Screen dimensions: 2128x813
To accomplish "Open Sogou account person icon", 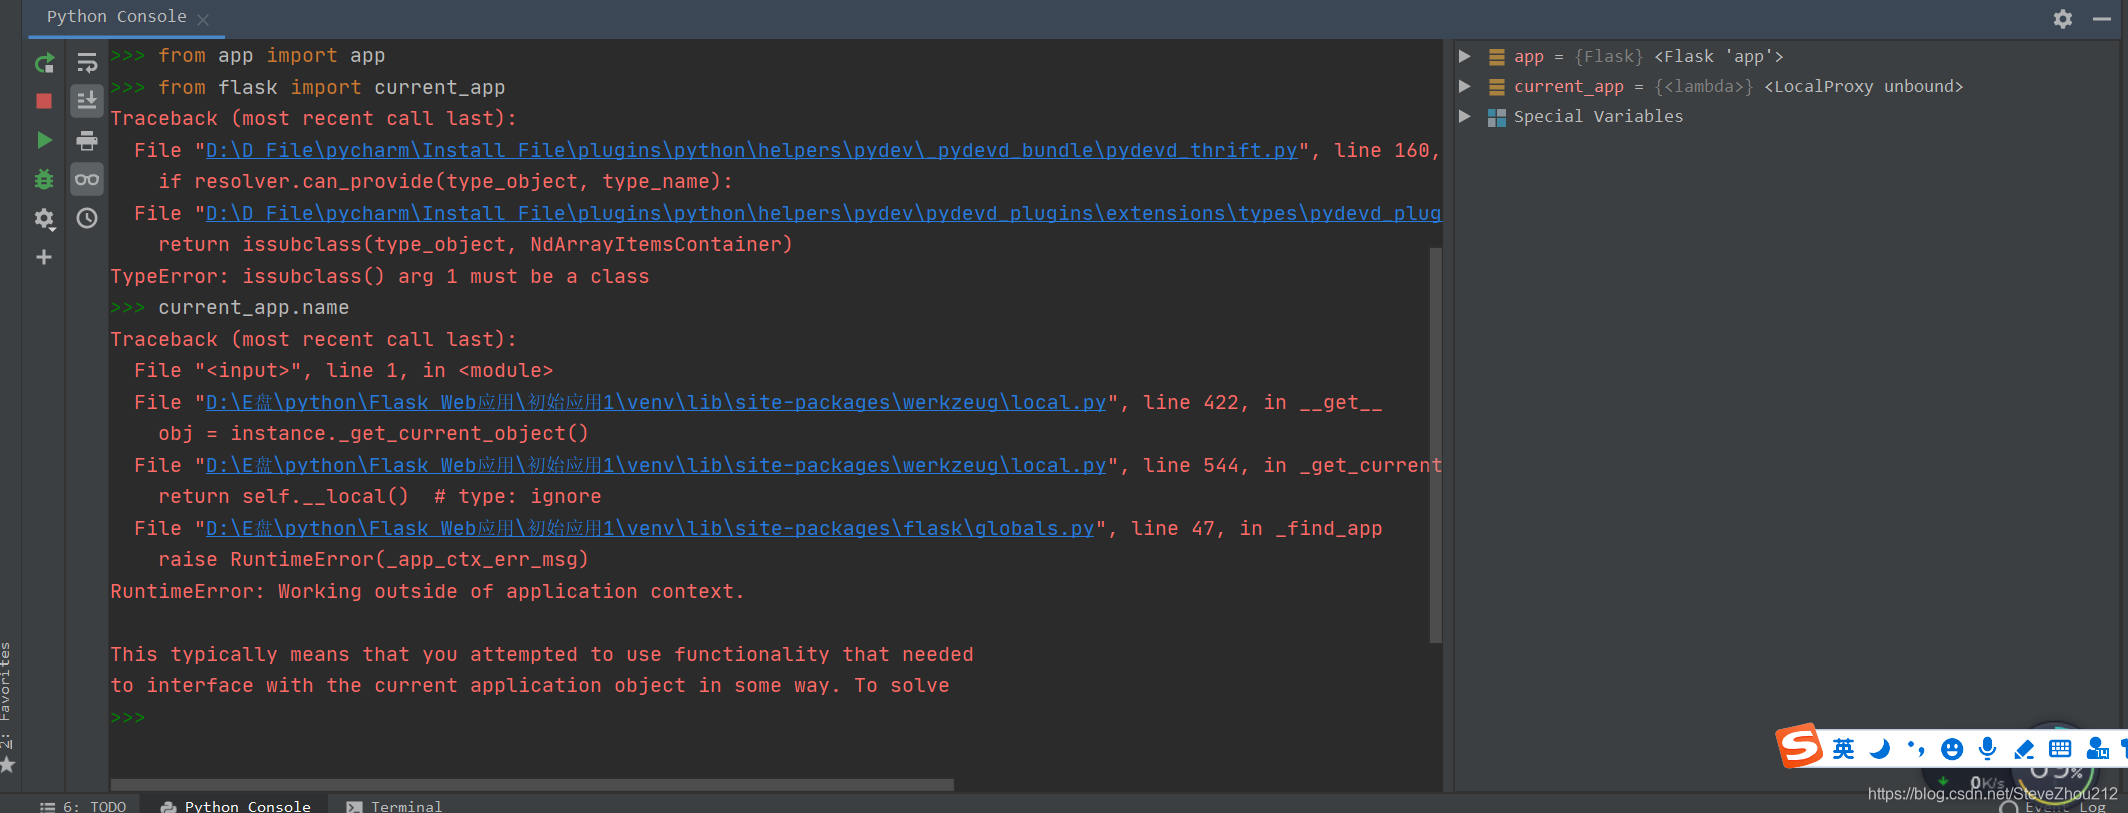I will (2097, 749).
